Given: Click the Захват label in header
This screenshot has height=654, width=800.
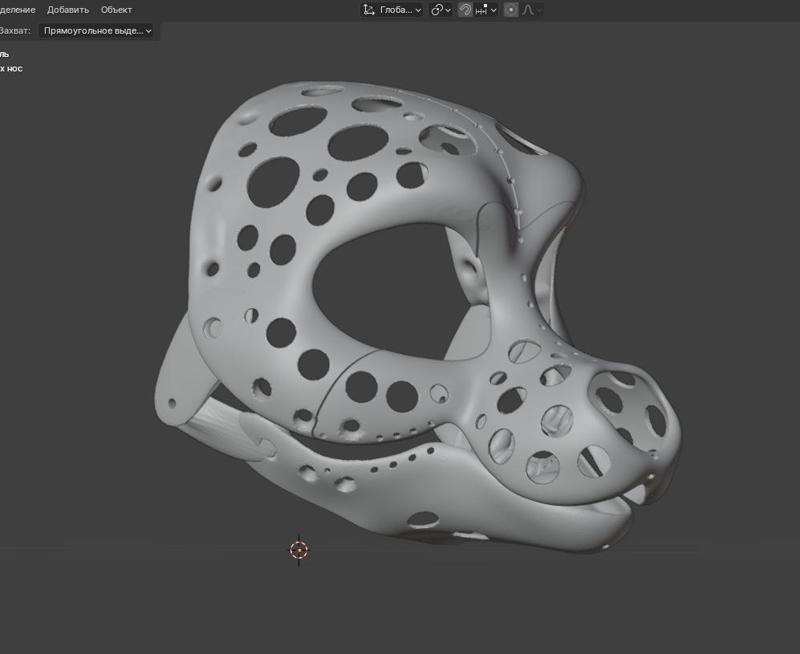Looking at the screenshot, I should (16, 31).
